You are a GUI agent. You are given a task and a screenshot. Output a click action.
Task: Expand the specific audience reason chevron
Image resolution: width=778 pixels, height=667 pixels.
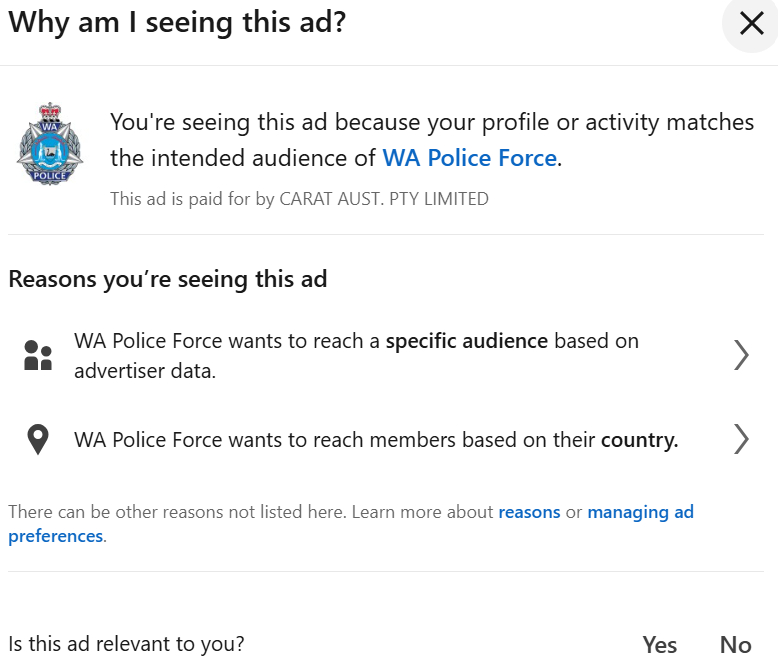click(x=741, y=355)
